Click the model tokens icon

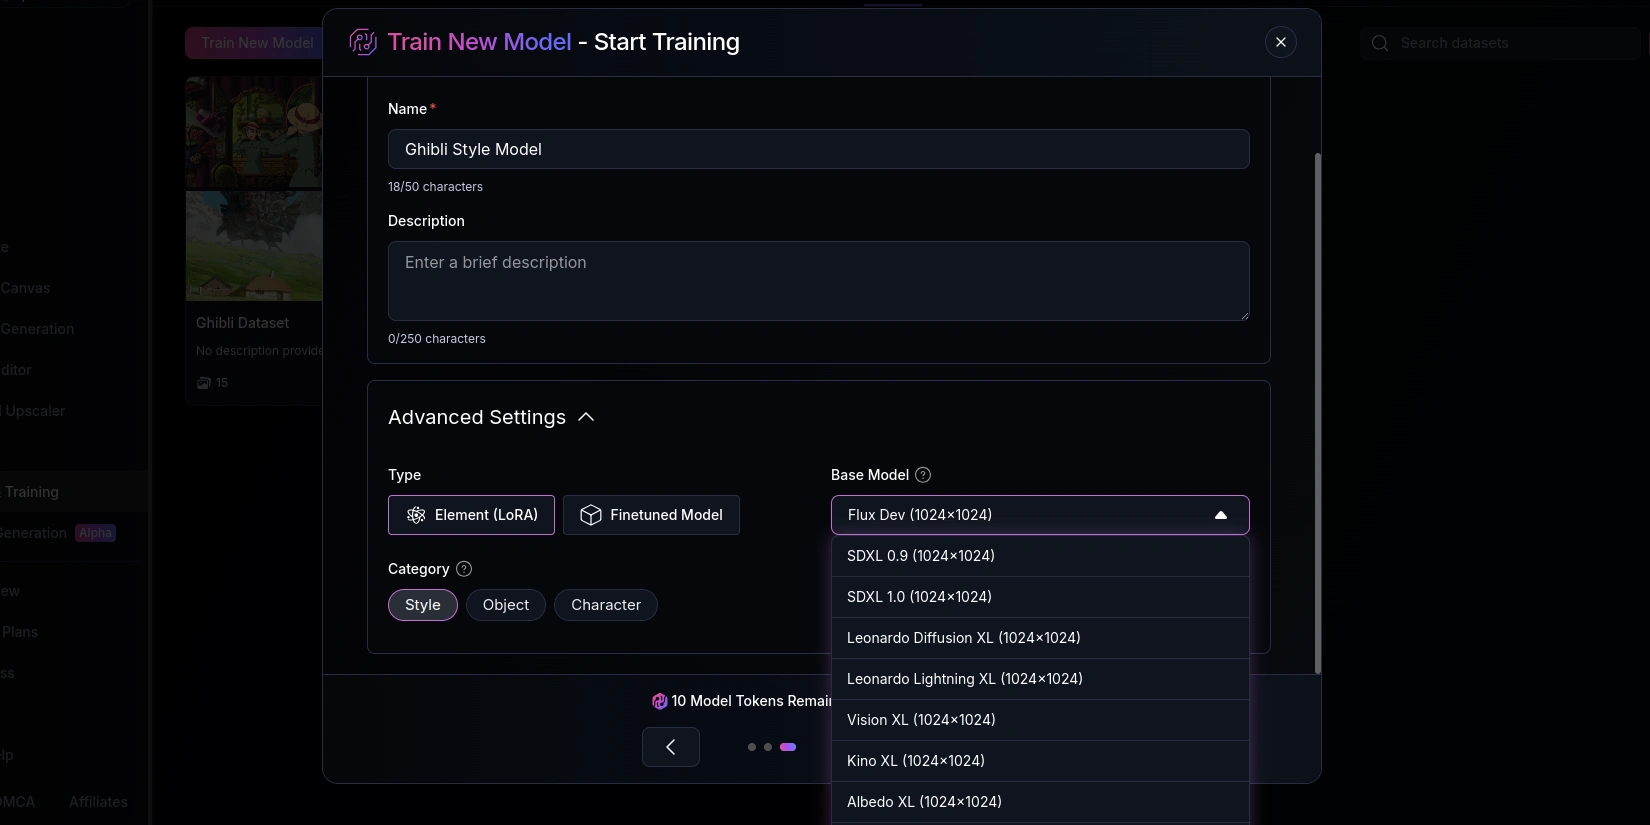pos(659,701)
